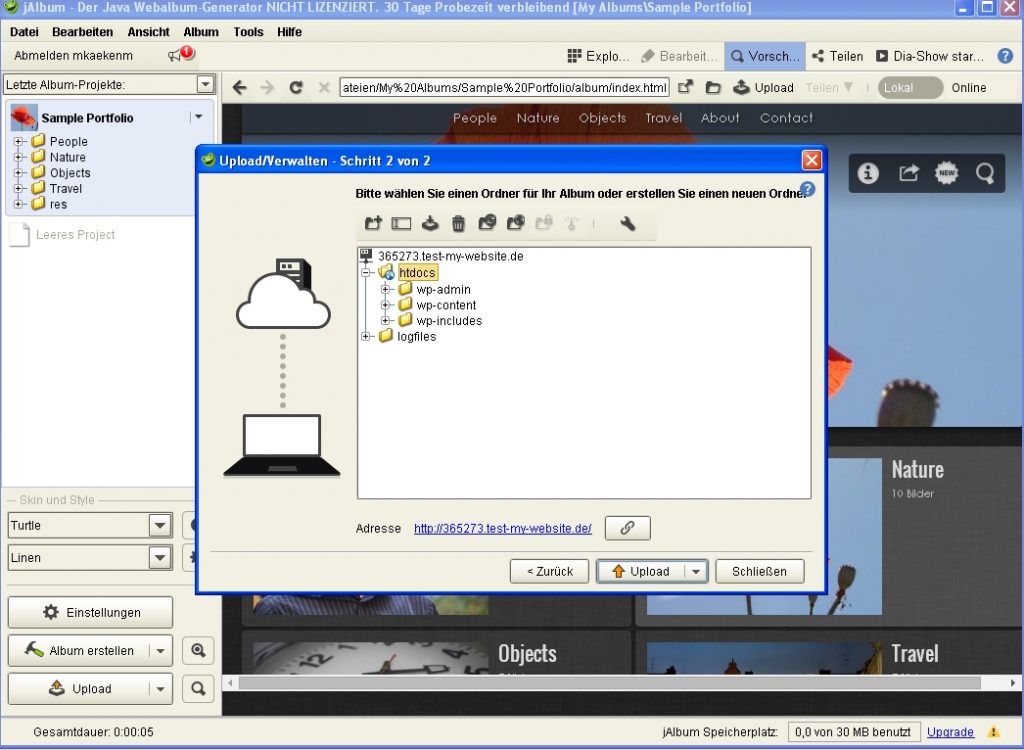Open the Datei menu

tap(24, 32)
